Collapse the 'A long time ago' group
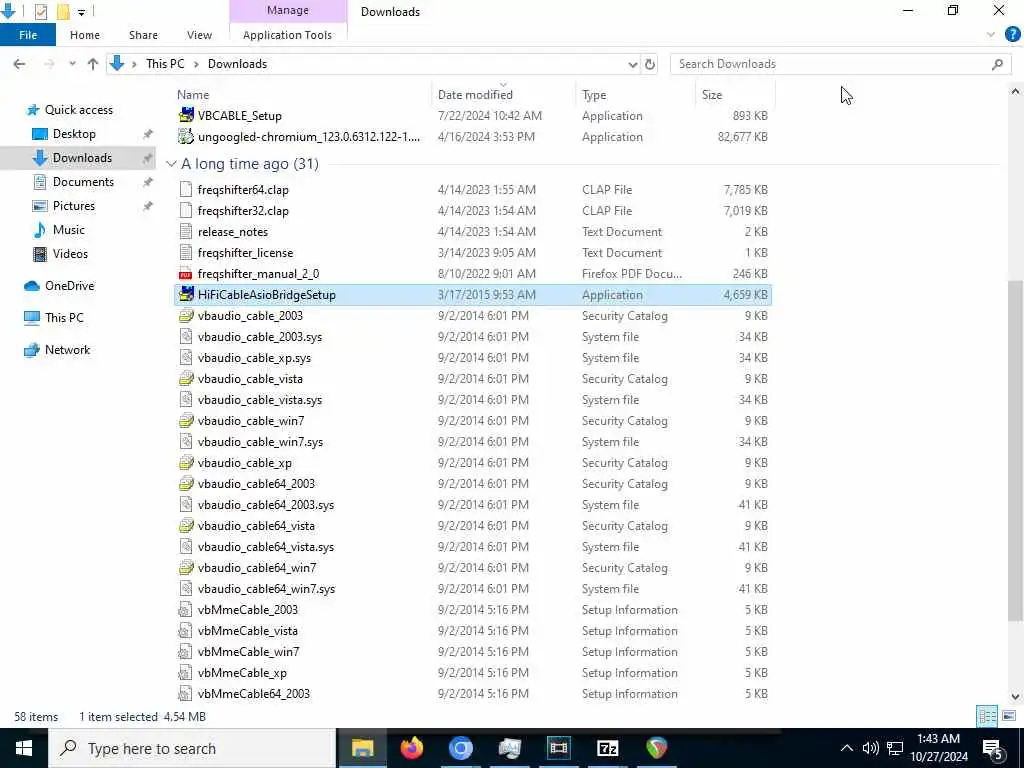Viewport: 1024px width, 768px height. [171, 164]
